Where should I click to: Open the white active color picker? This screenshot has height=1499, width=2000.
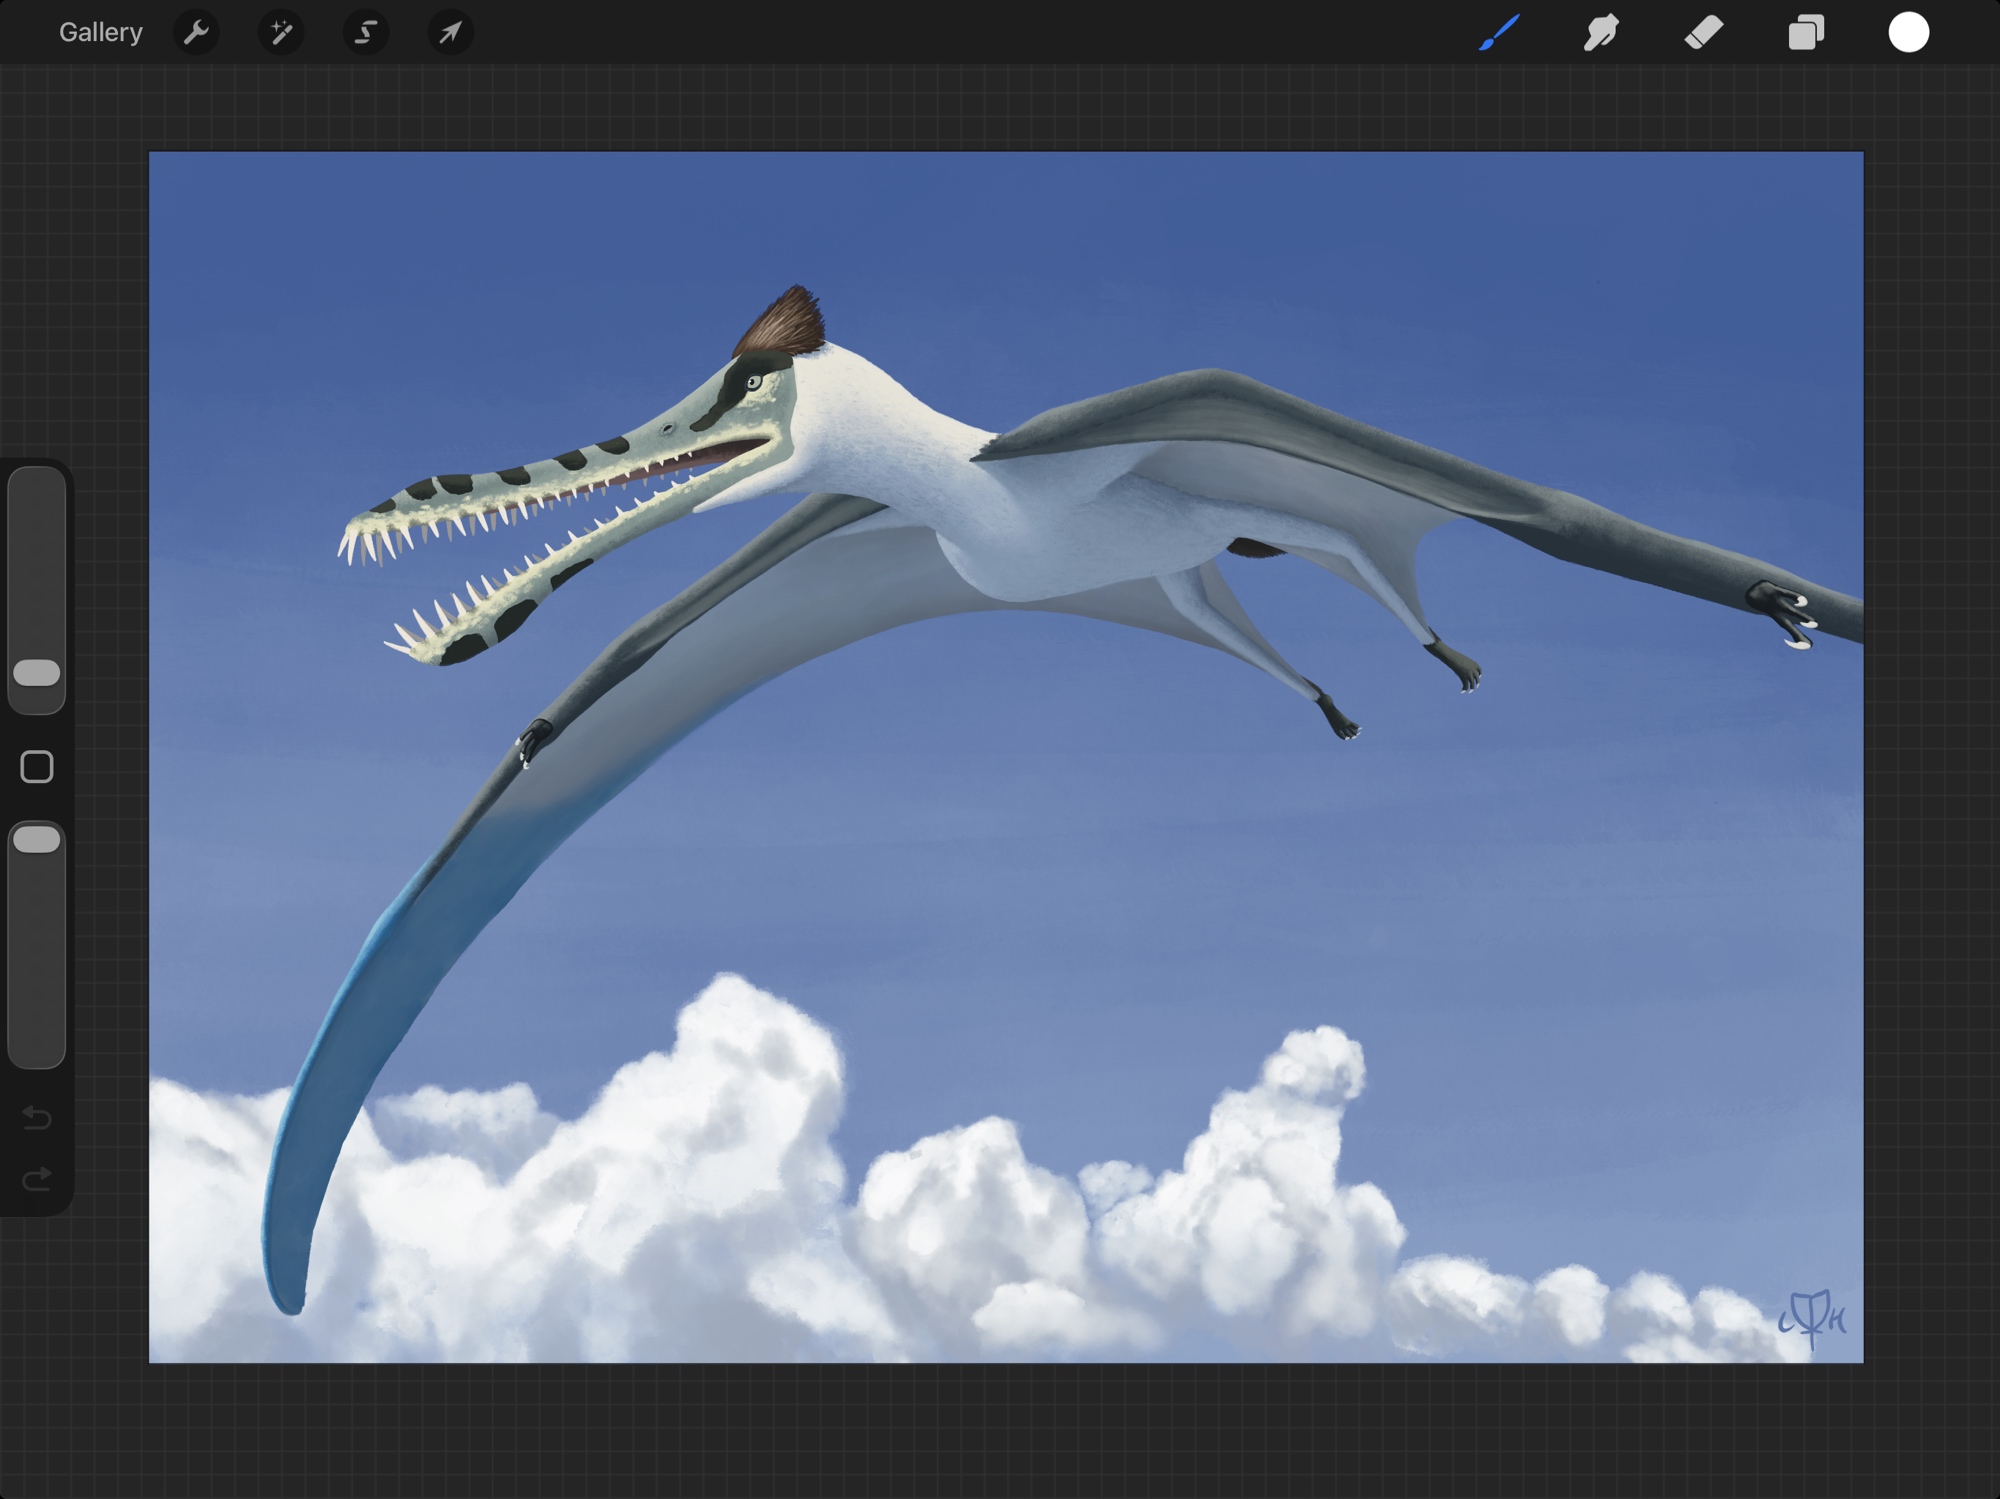pos(1908,33)
